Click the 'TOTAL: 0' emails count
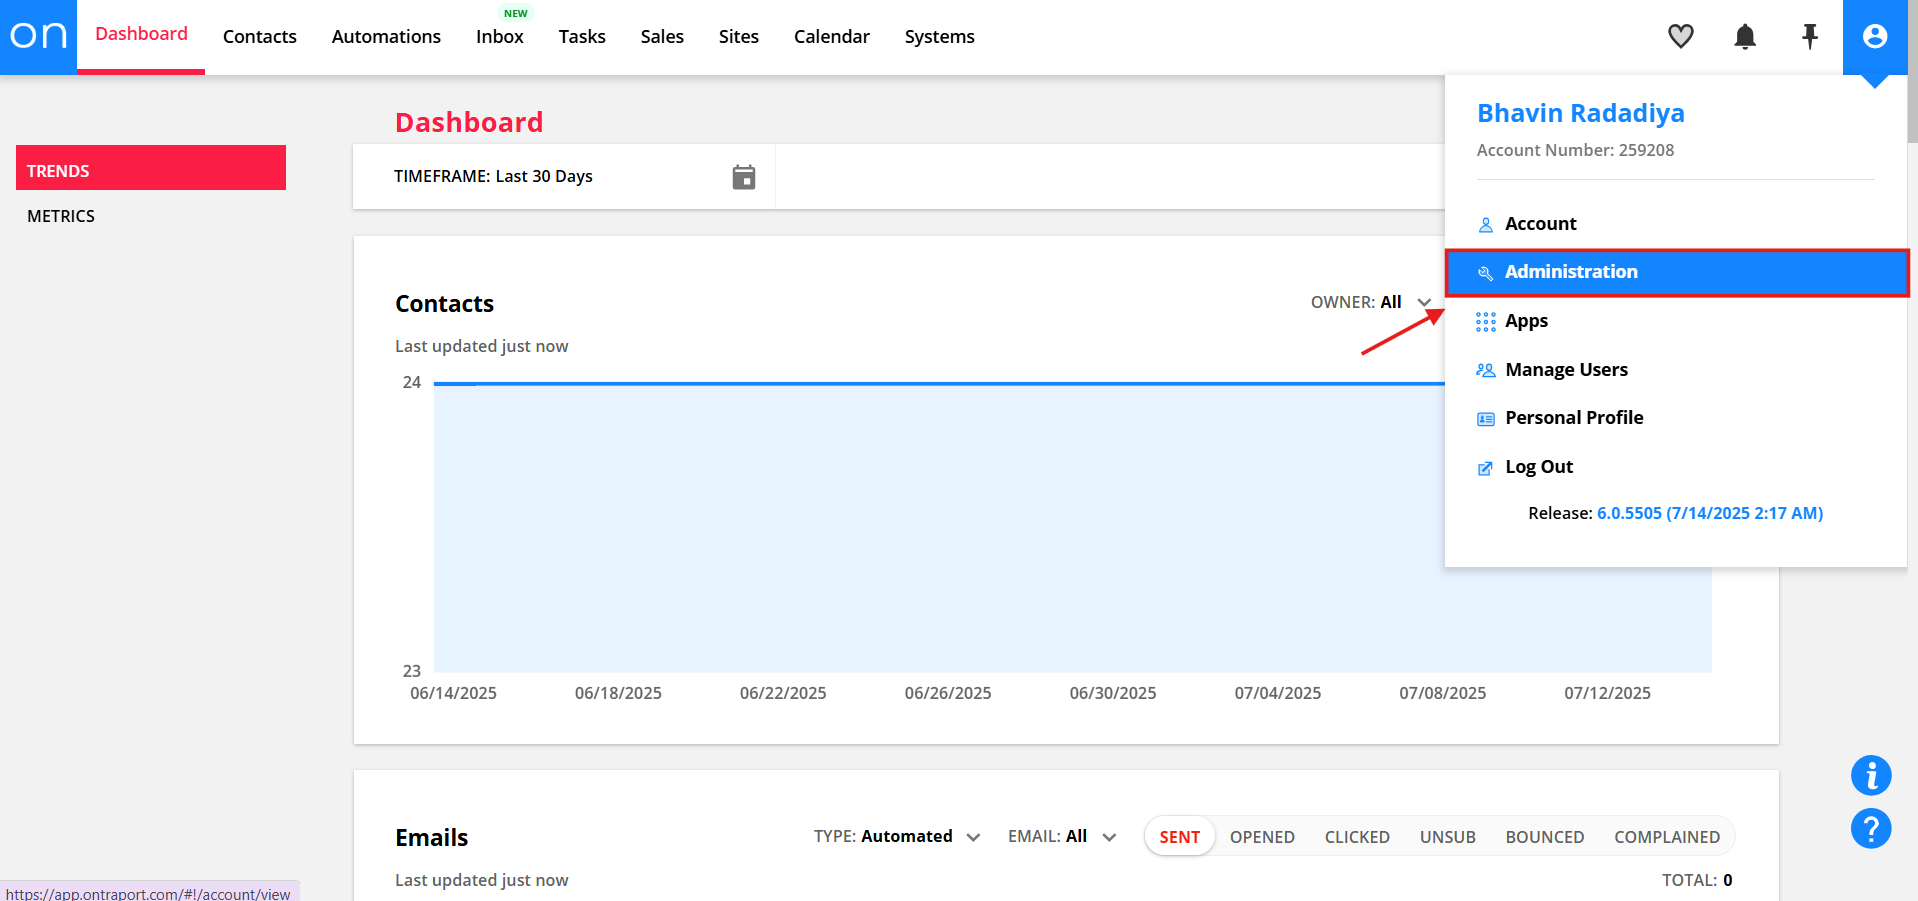The width and height of the screenshot is (1918, 901). coord(1697,880)
